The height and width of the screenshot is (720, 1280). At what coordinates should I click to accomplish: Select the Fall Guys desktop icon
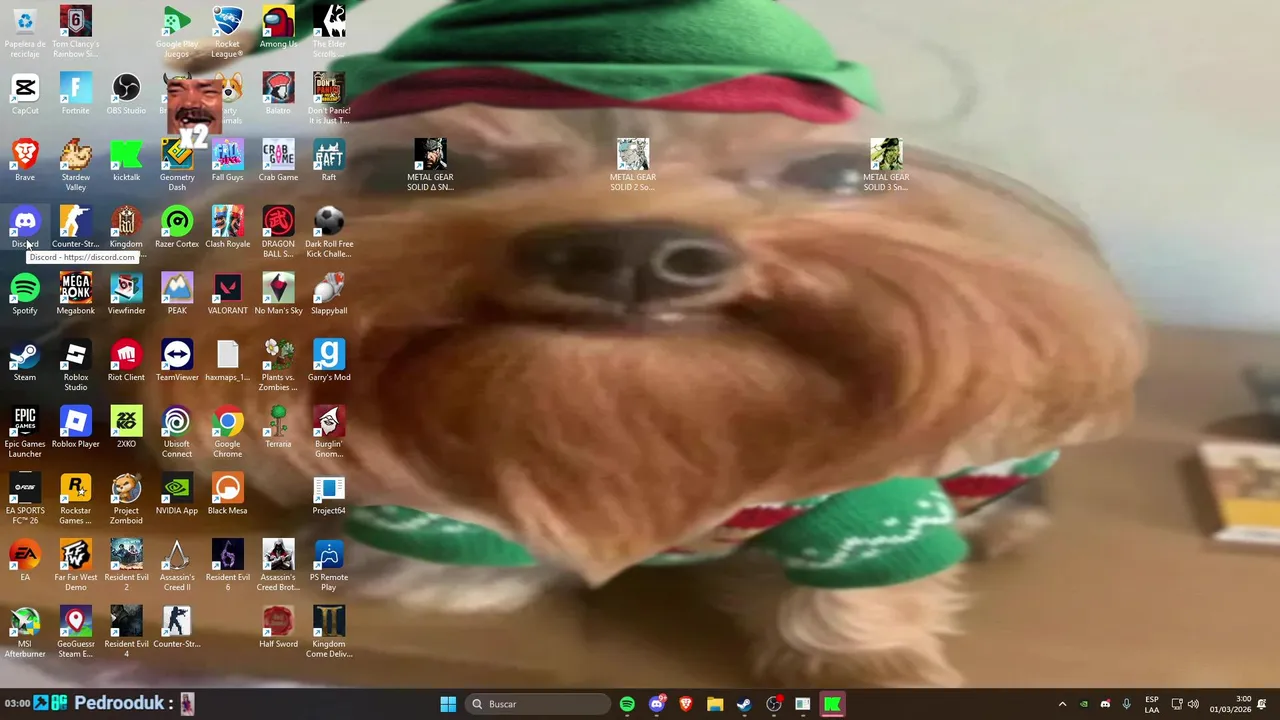227,161
